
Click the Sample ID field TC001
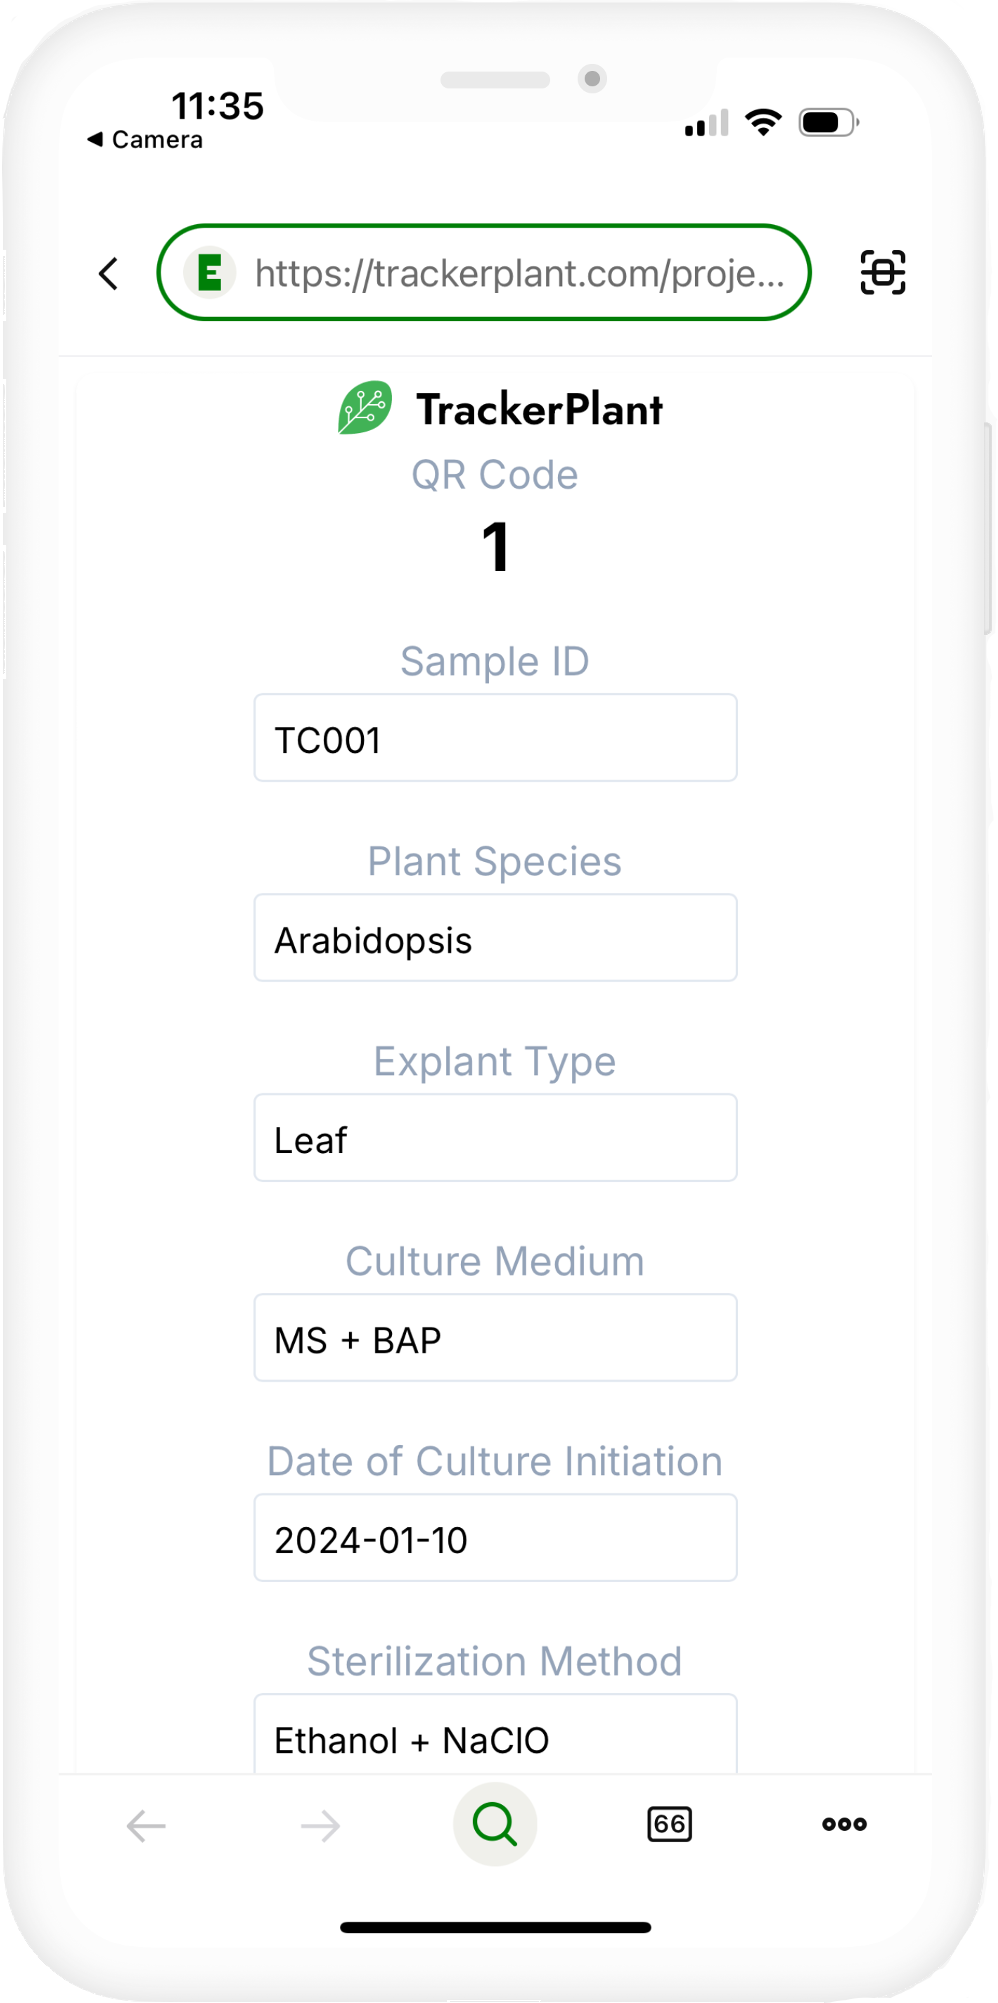coord(495,738)
